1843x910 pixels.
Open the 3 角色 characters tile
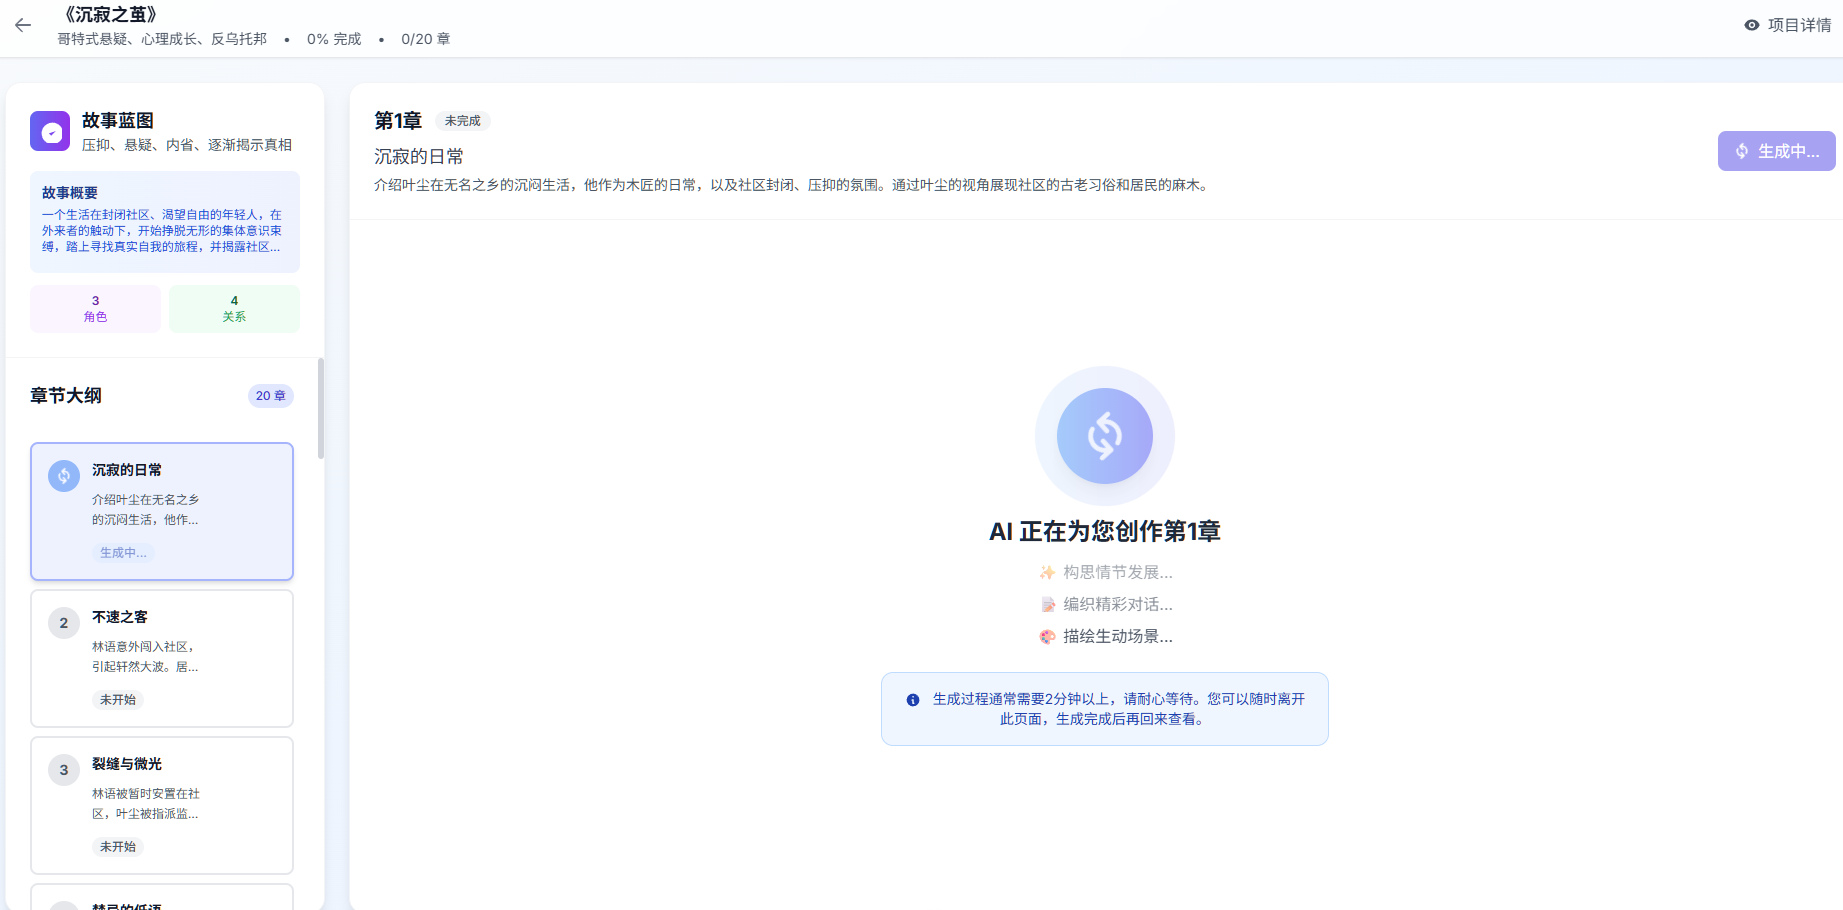pyautogui.click(x=96, y=308)
